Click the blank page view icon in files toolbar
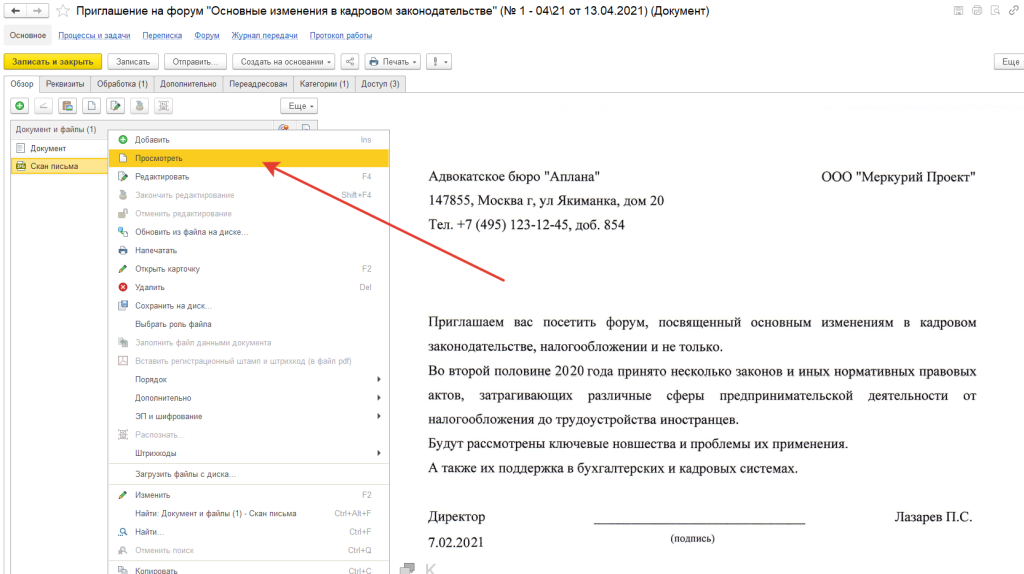The image size is (1024, 574). [x=92, y=106]
